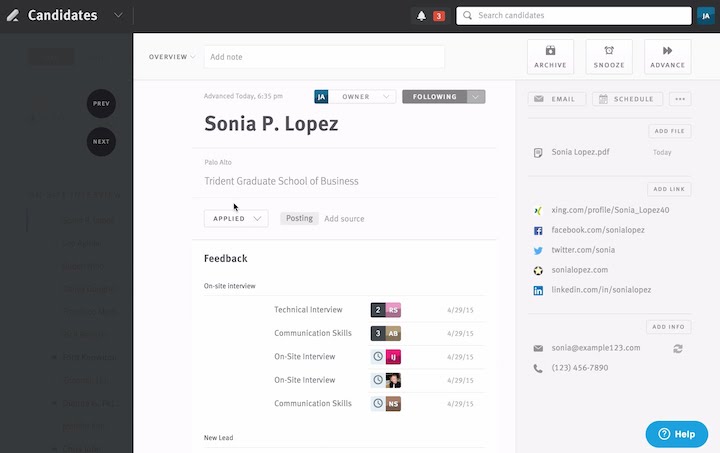
Task: Click the Schedule button
Action: pyautogui.click(x=627, y=99)
